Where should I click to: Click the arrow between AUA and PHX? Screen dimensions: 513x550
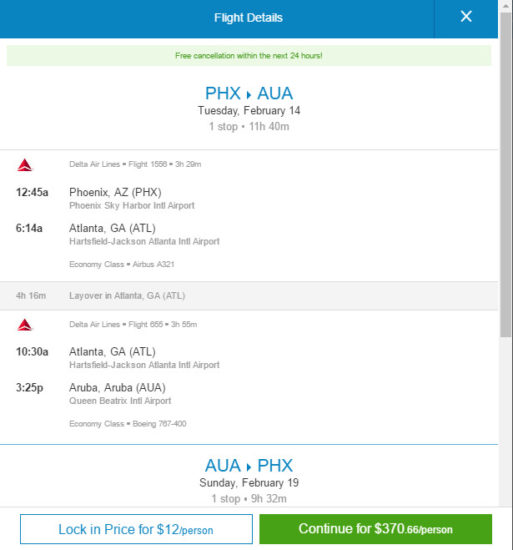(x=249, y=467)
